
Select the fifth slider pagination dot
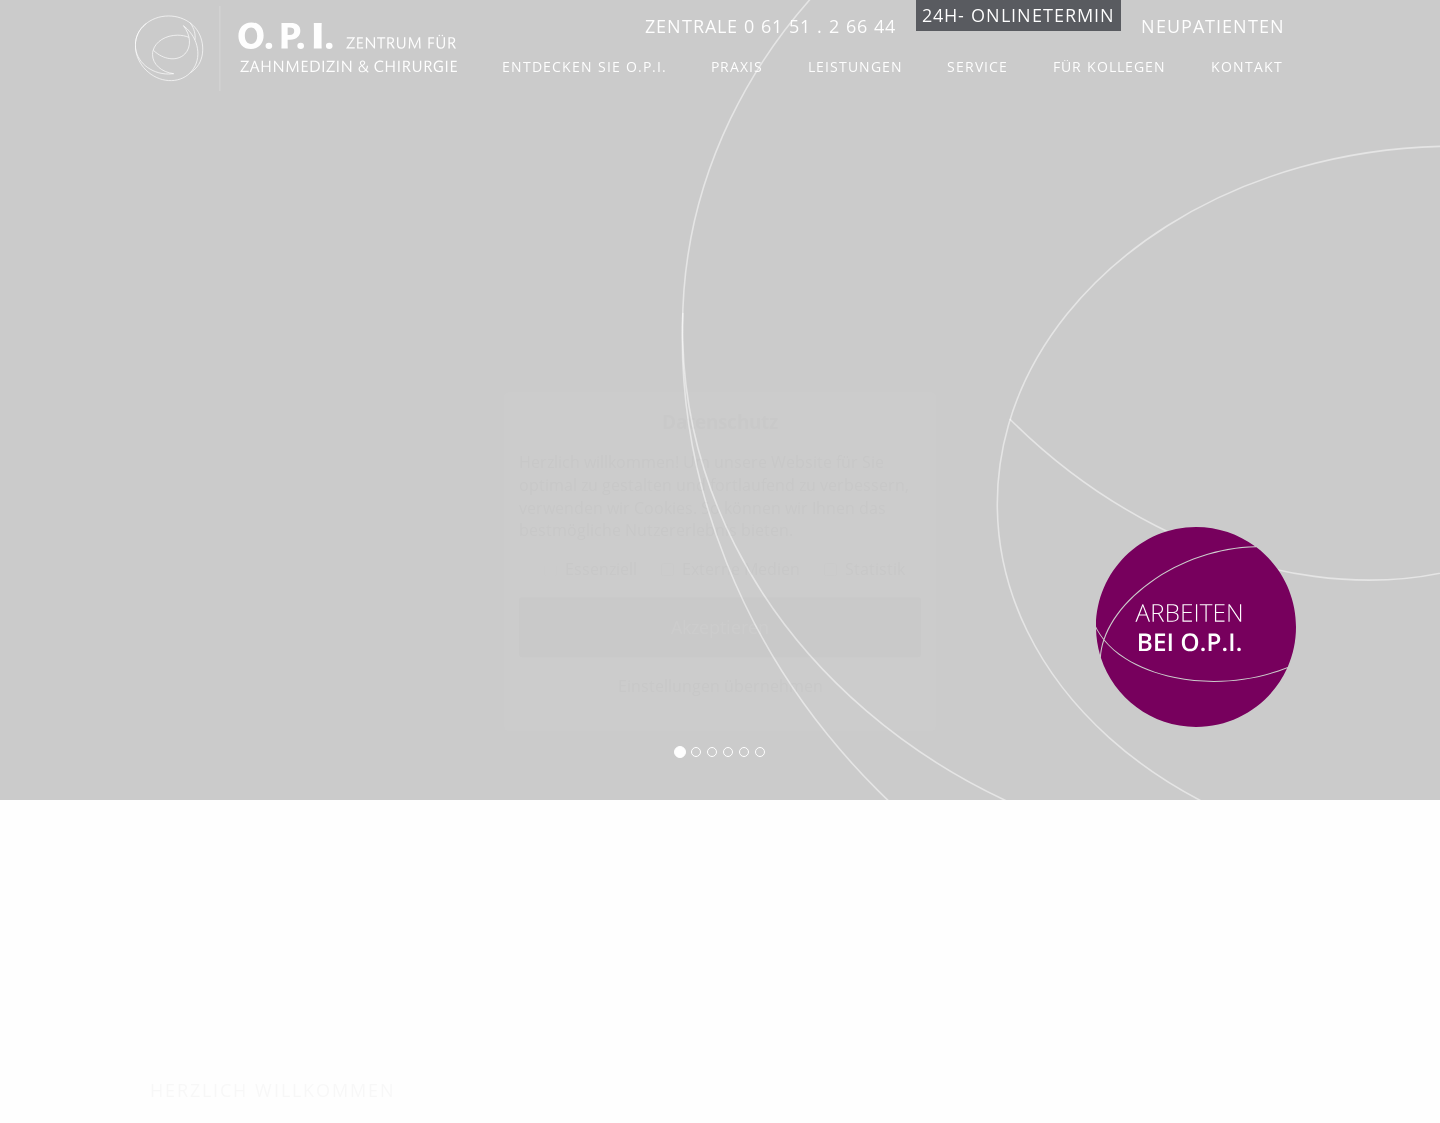coord(744,752)
